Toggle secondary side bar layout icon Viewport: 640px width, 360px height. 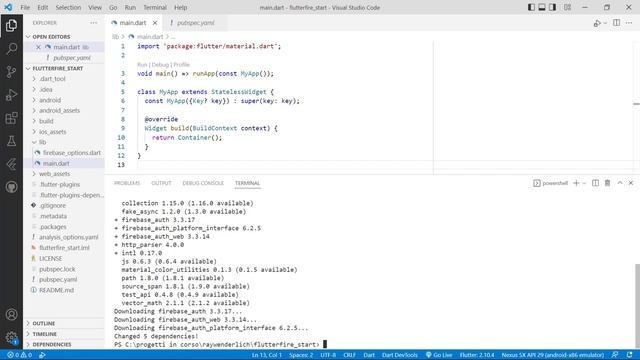coord(552,7)
